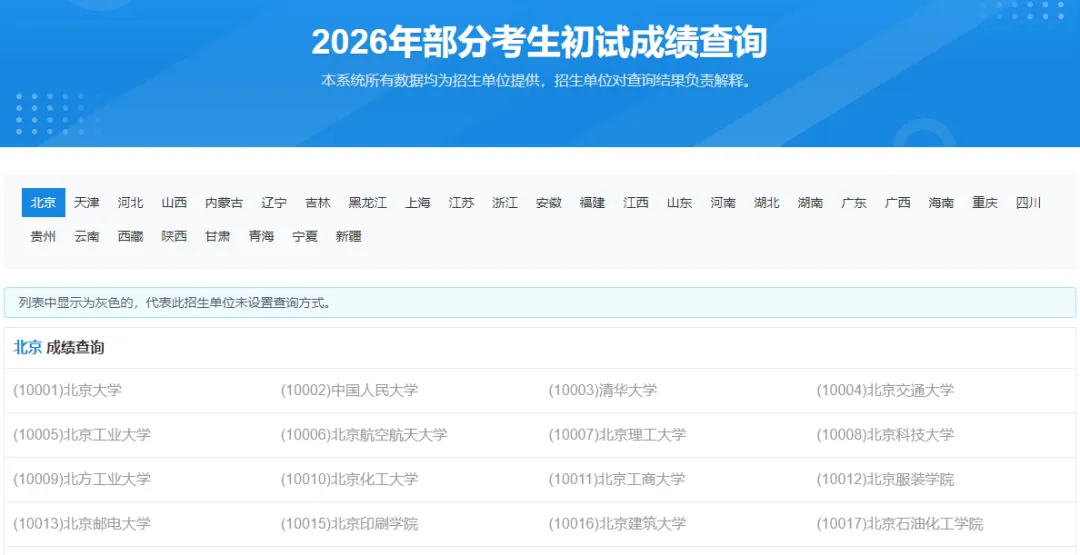Choose the (10015)北京印刷学院 entry

[x=349, y=523]
